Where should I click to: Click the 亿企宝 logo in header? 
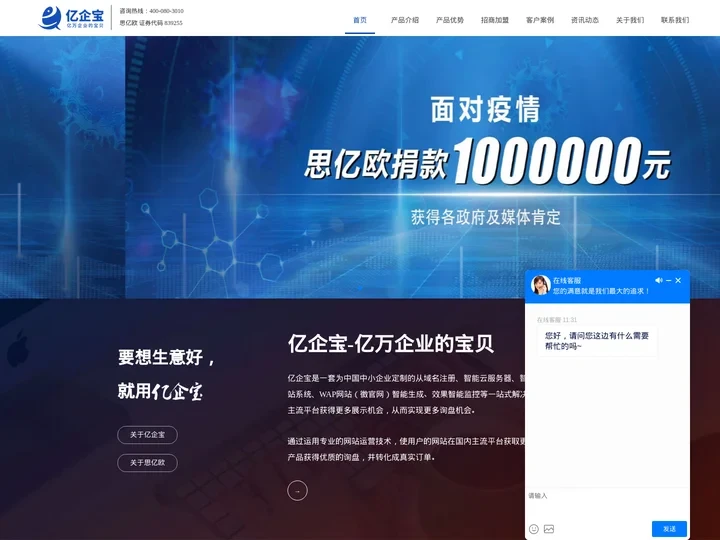pos(72,17)
